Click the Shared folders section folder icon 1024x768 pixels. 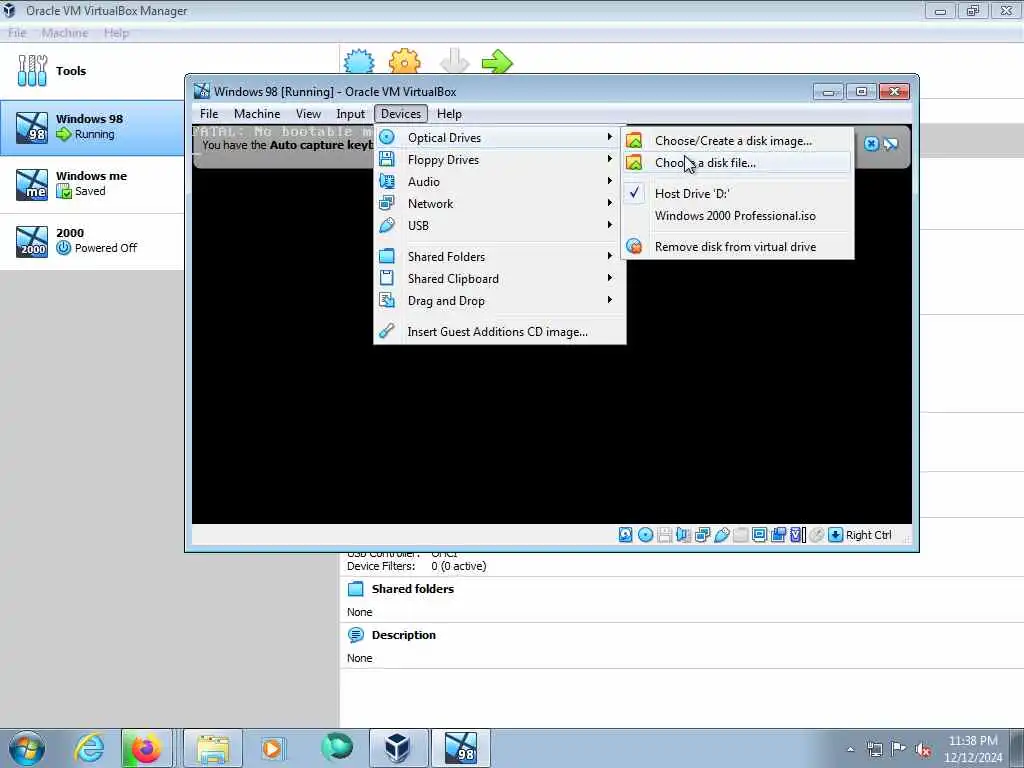pos(355,589)
